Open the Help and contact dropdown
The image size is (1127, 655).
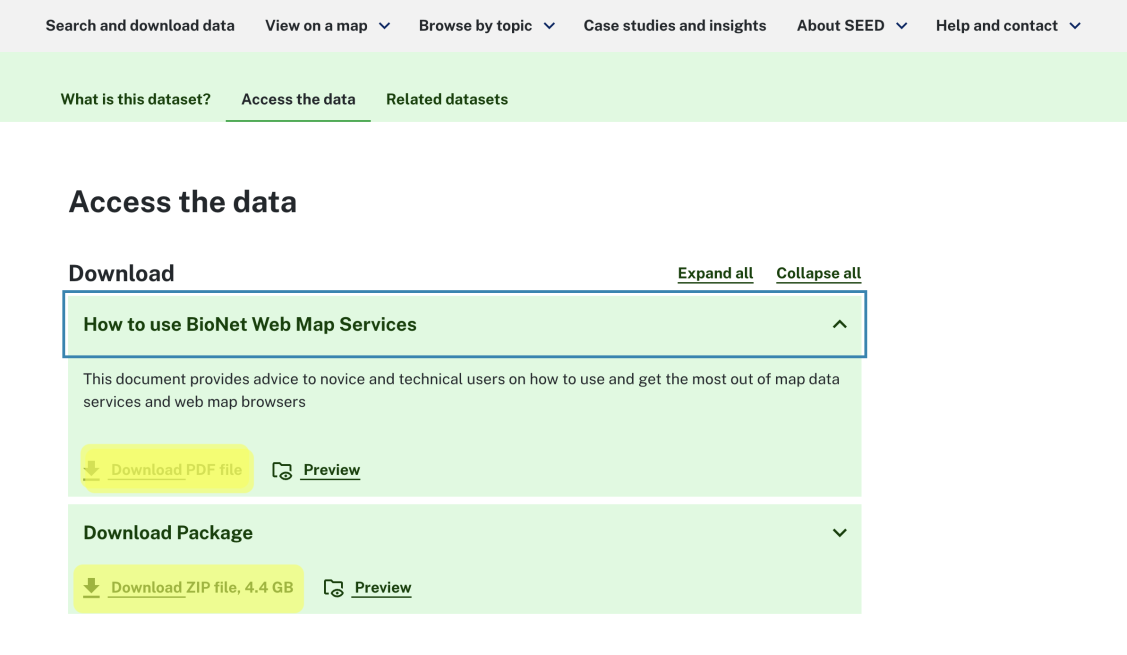tap(1008, 26)
